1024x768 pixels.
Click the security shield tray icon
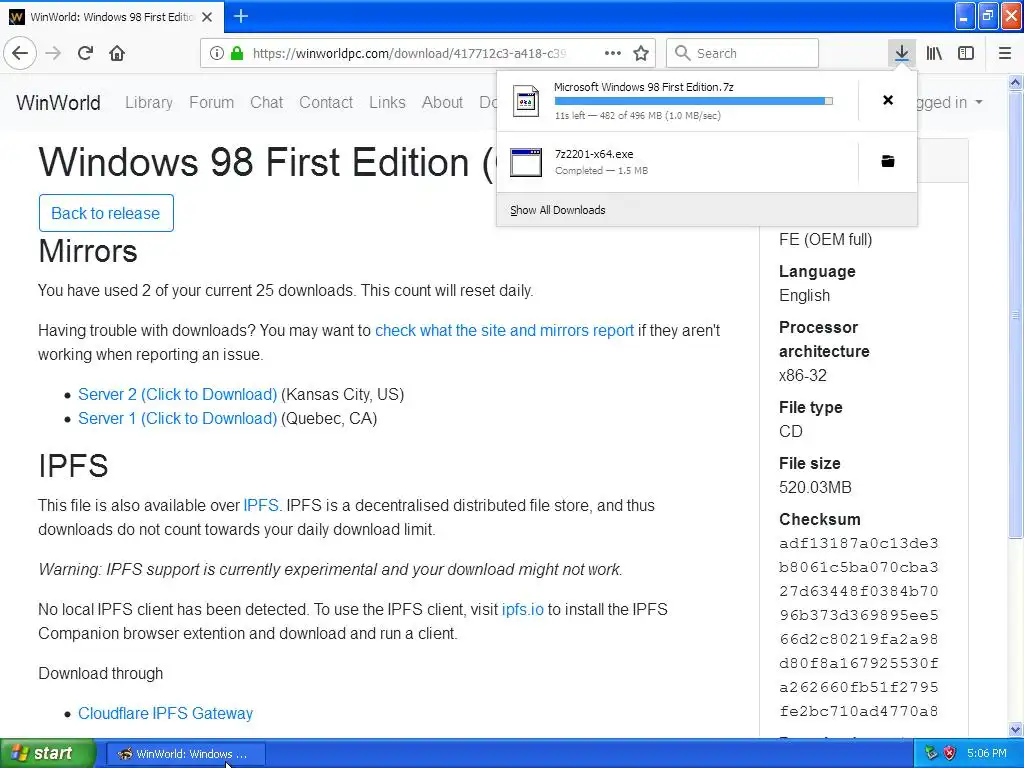(x=949, y=753)
